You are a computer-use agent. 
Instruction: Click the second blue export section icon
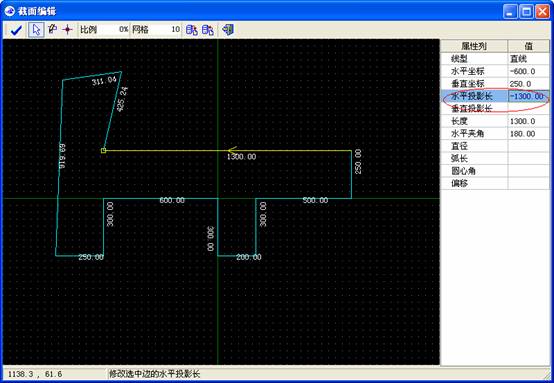point(208,30)
